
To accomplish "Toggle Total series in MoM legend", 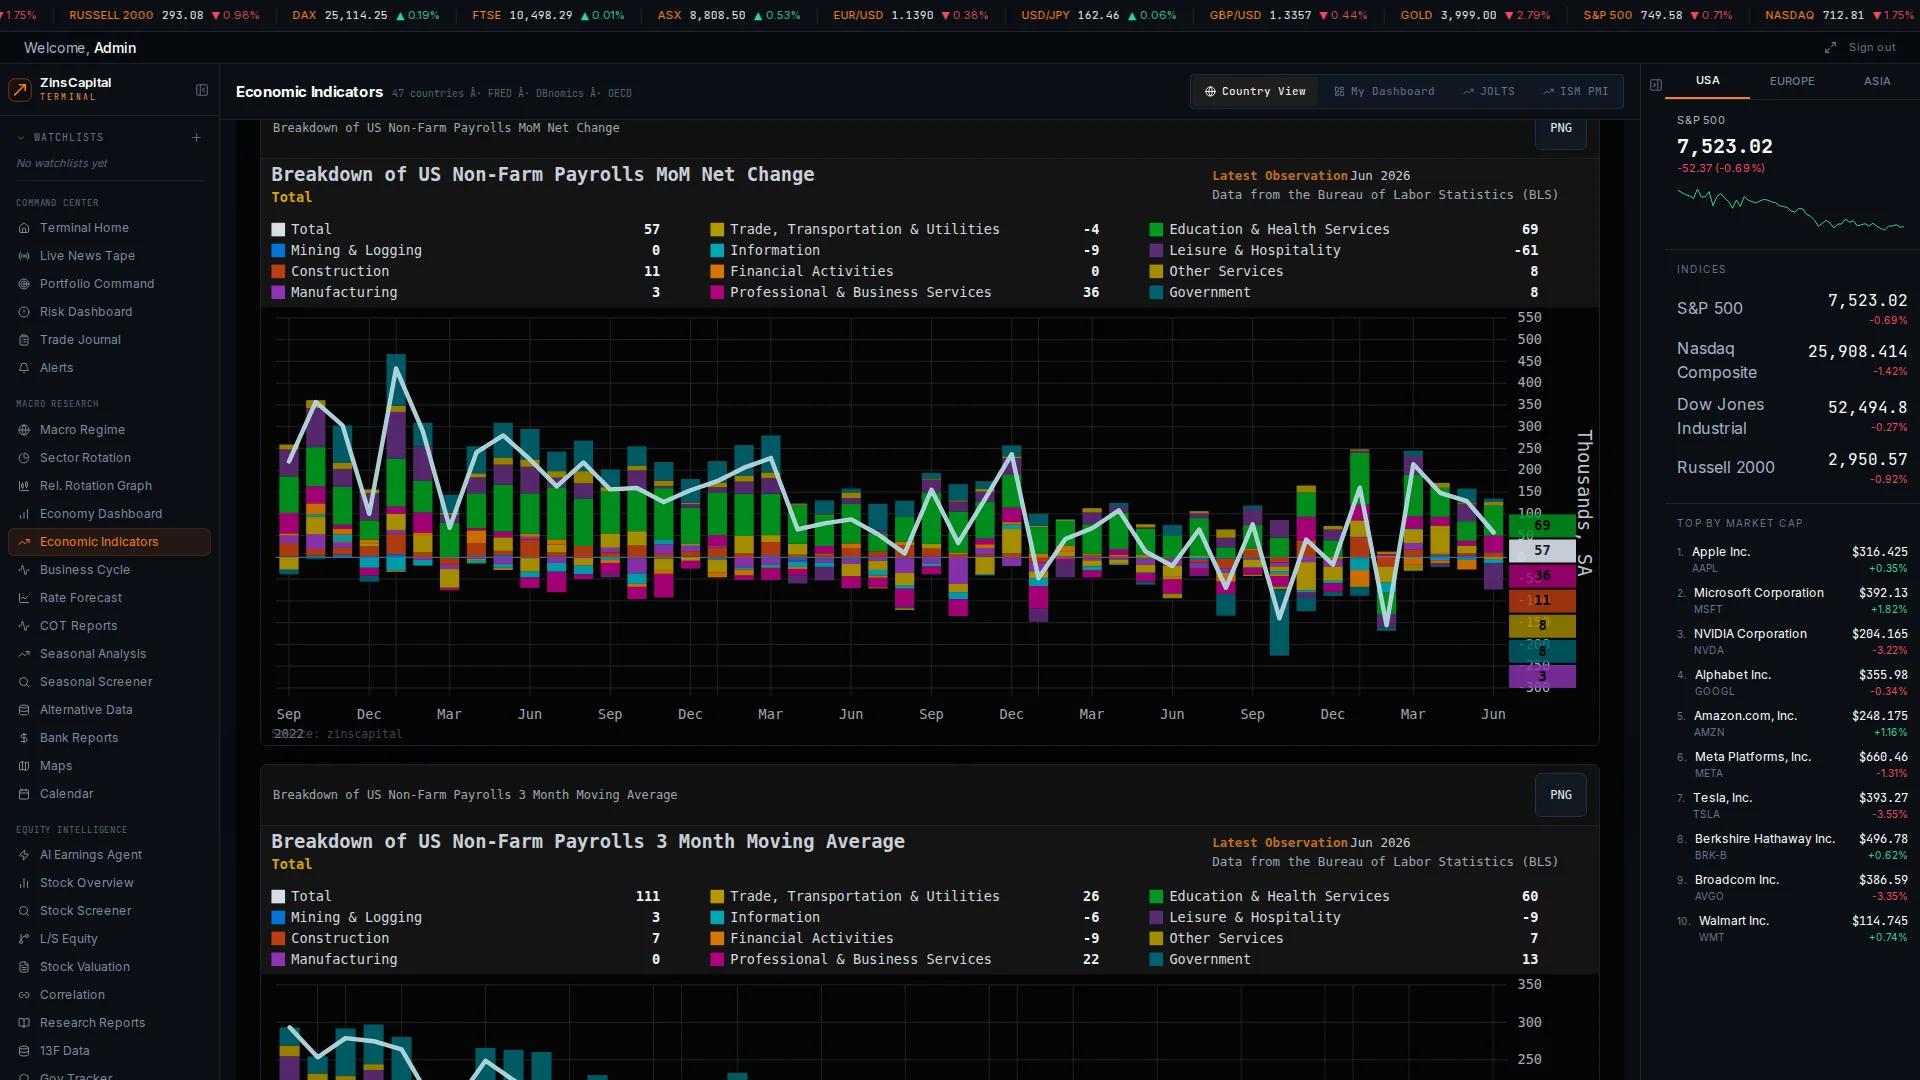I will pos(465,229).
